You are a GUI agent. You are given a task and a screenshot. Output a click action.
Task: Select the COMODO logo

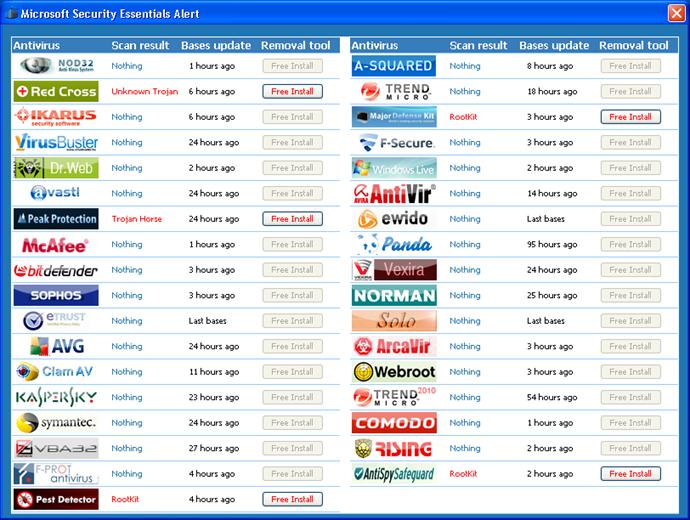pos(394,423)
